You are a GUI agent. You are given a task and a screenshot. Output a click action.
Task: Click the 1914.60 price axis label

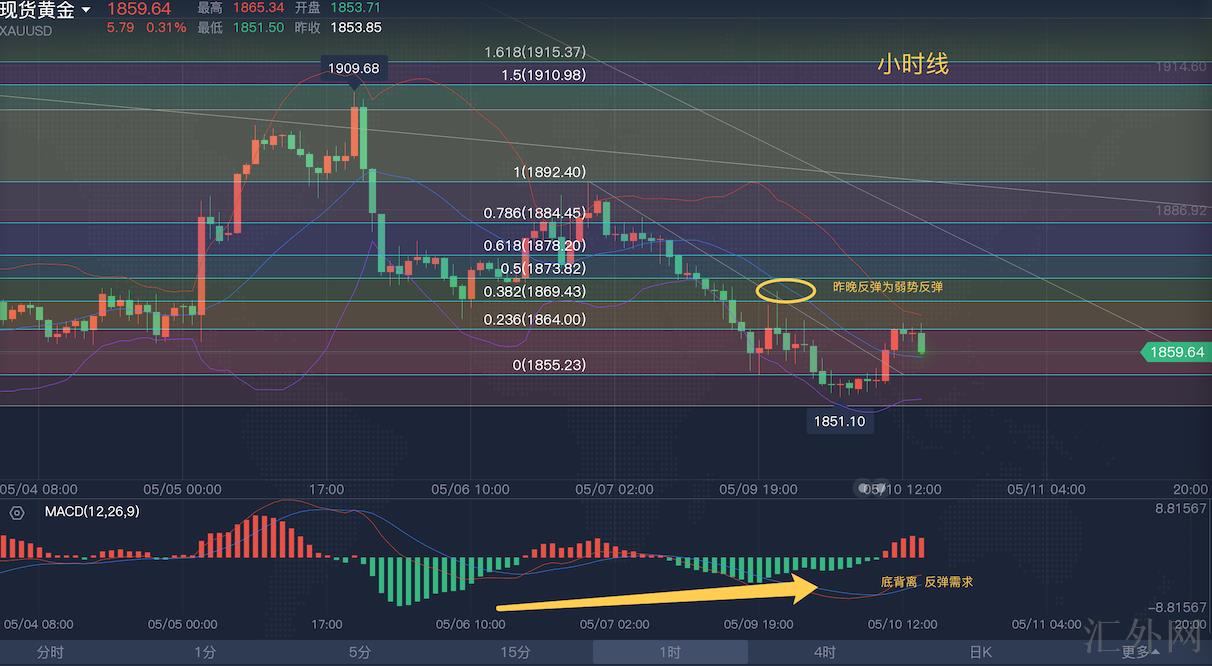click(x=1181, y=66)
